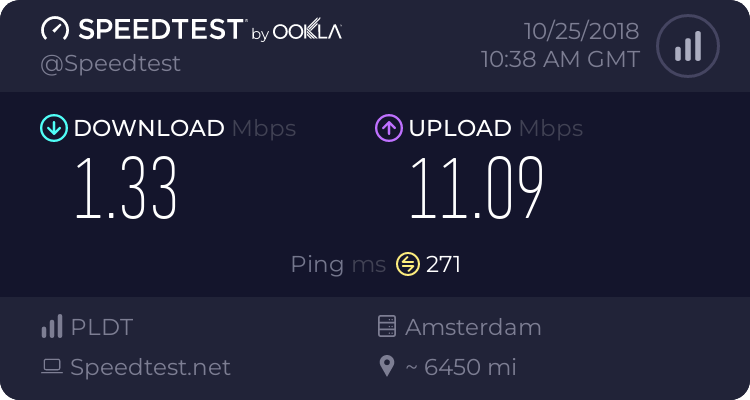This screenshot has height=400, width=750.
Task: Select the 11.09 upload speed value
Action: (x=477, y=190)
